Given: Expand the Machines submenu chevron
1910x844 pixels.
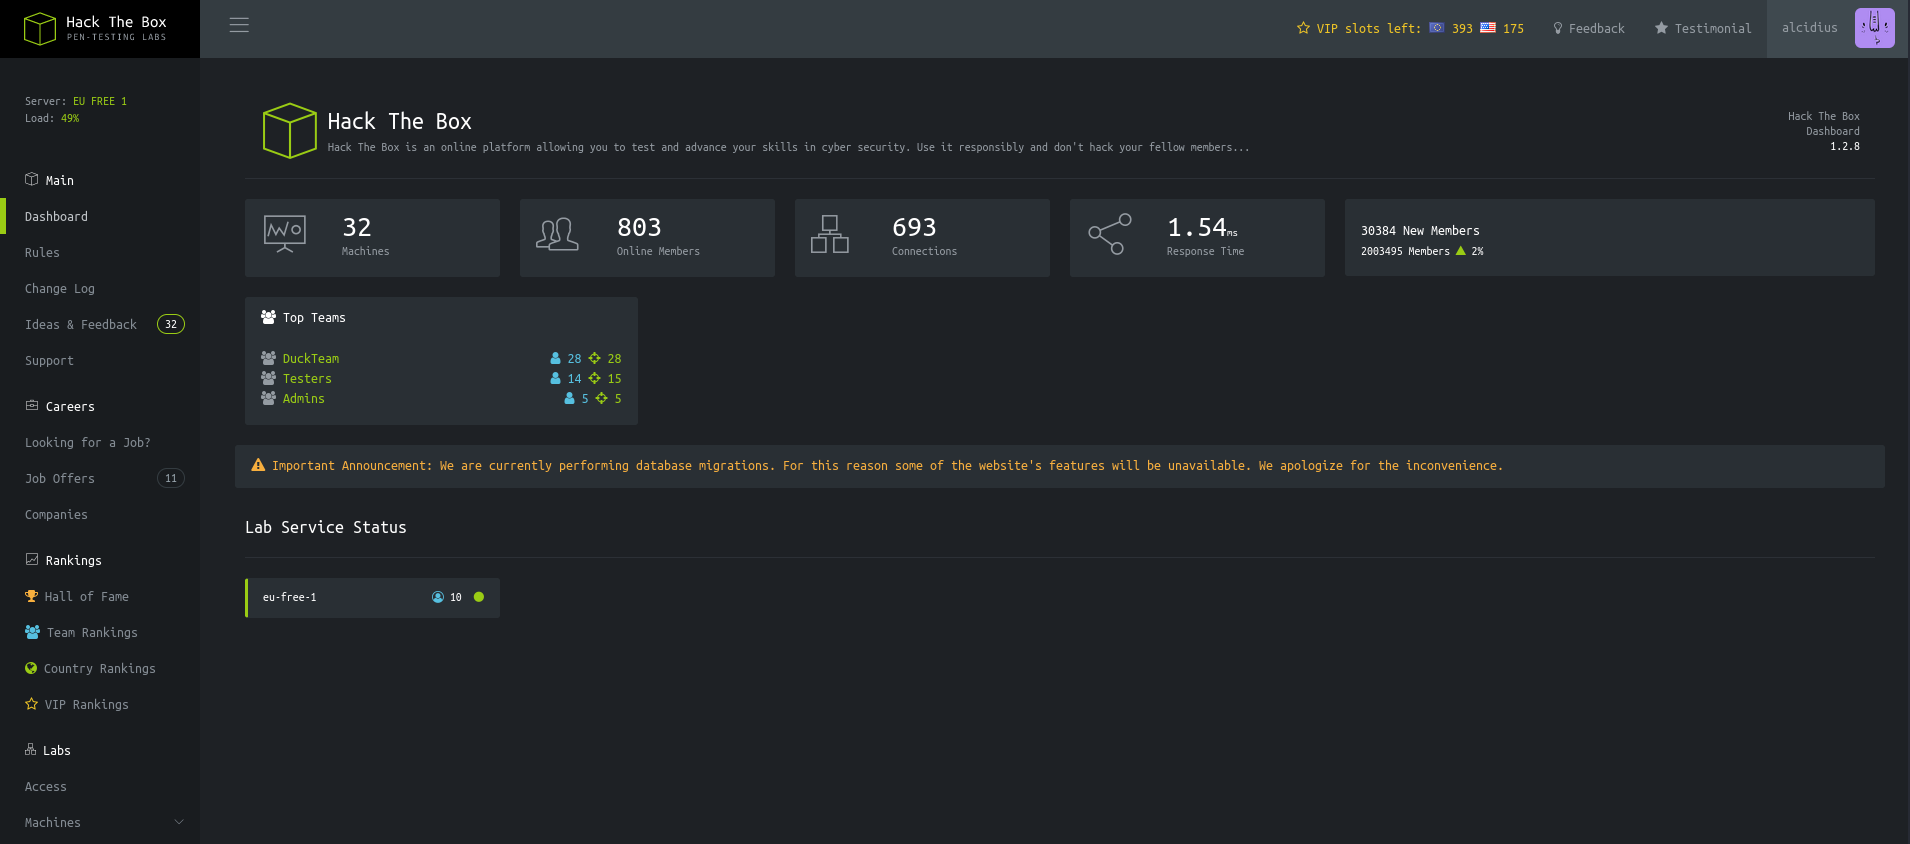Looking at the screenshot, I should coord(179,822).
